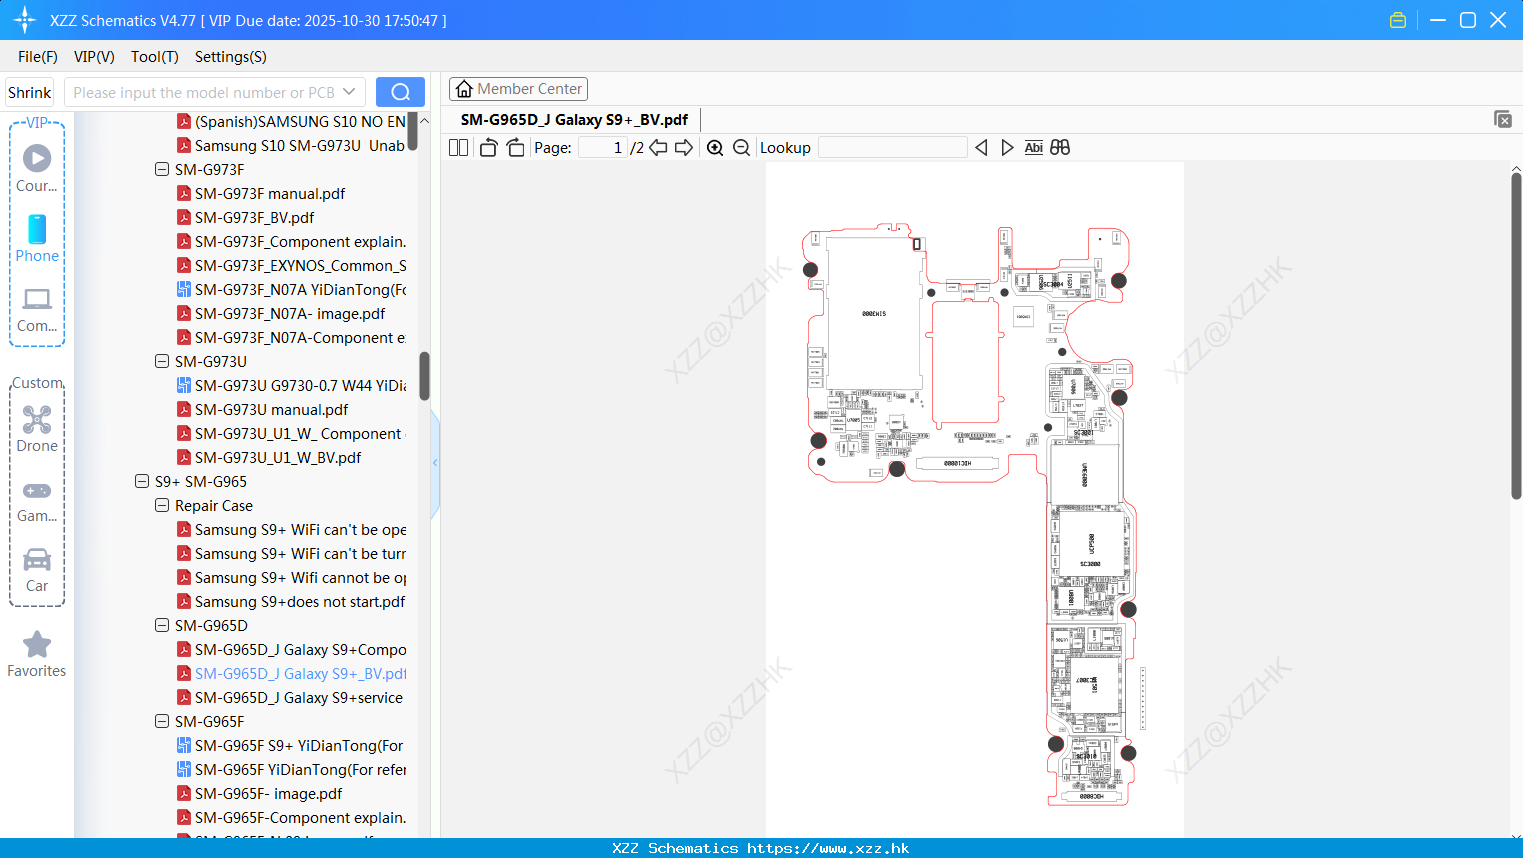This screenshot has height=858, width=1523.
Task: Go to the previous PDF page arrow
Action: [x=658, y=148]
